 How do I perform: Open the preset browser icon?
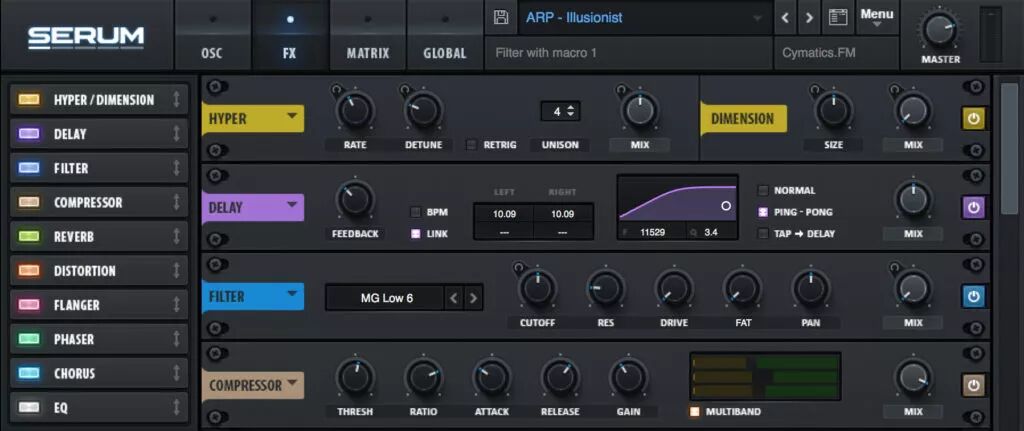pos(838,18)
